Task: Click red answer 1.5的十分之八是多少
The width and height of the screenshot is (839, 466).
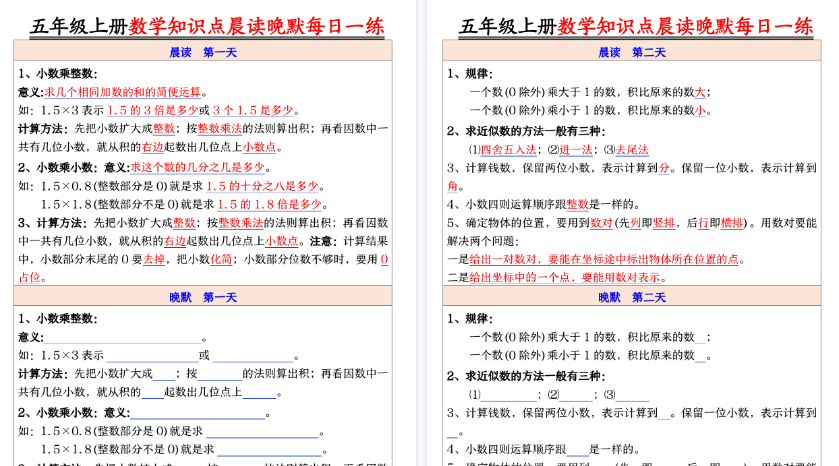Action: pos(263,186)
